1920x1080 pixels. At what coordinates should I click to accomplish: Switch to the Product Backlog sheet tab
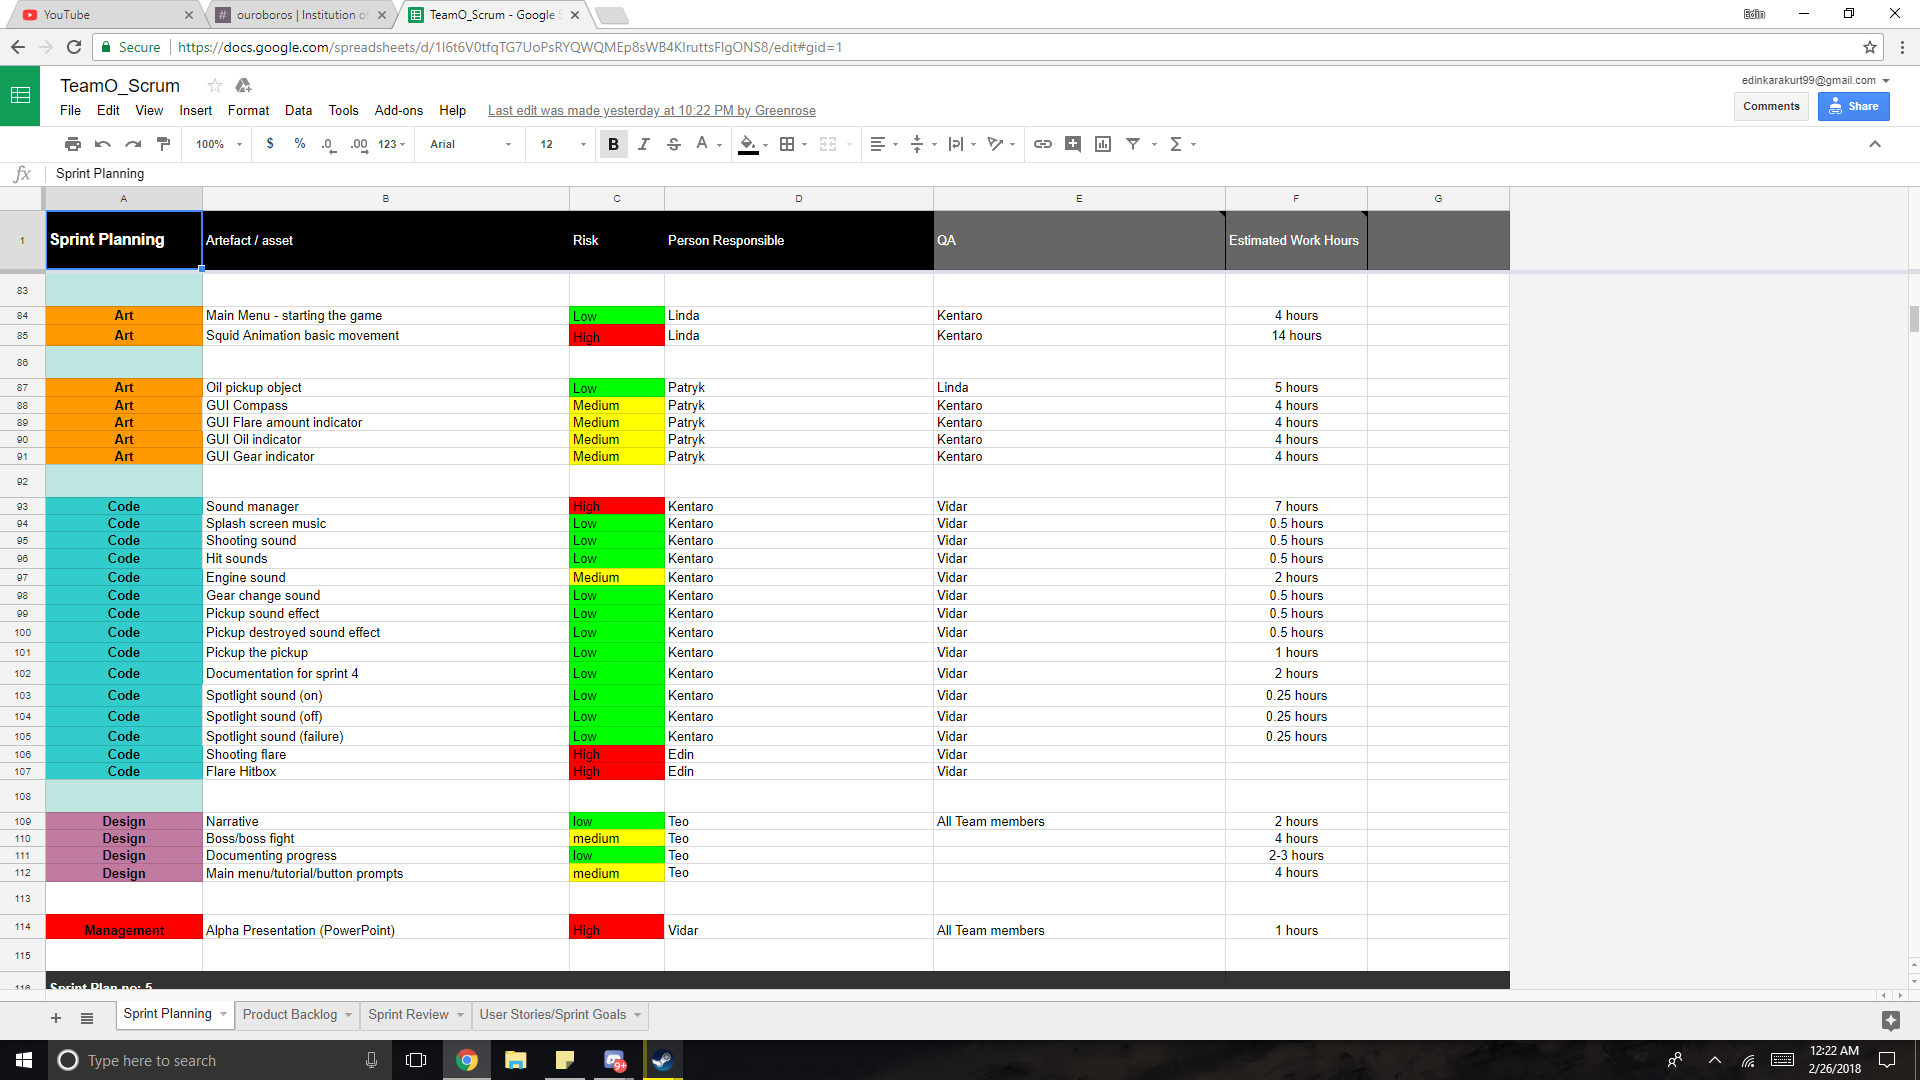coord(289,1014)
